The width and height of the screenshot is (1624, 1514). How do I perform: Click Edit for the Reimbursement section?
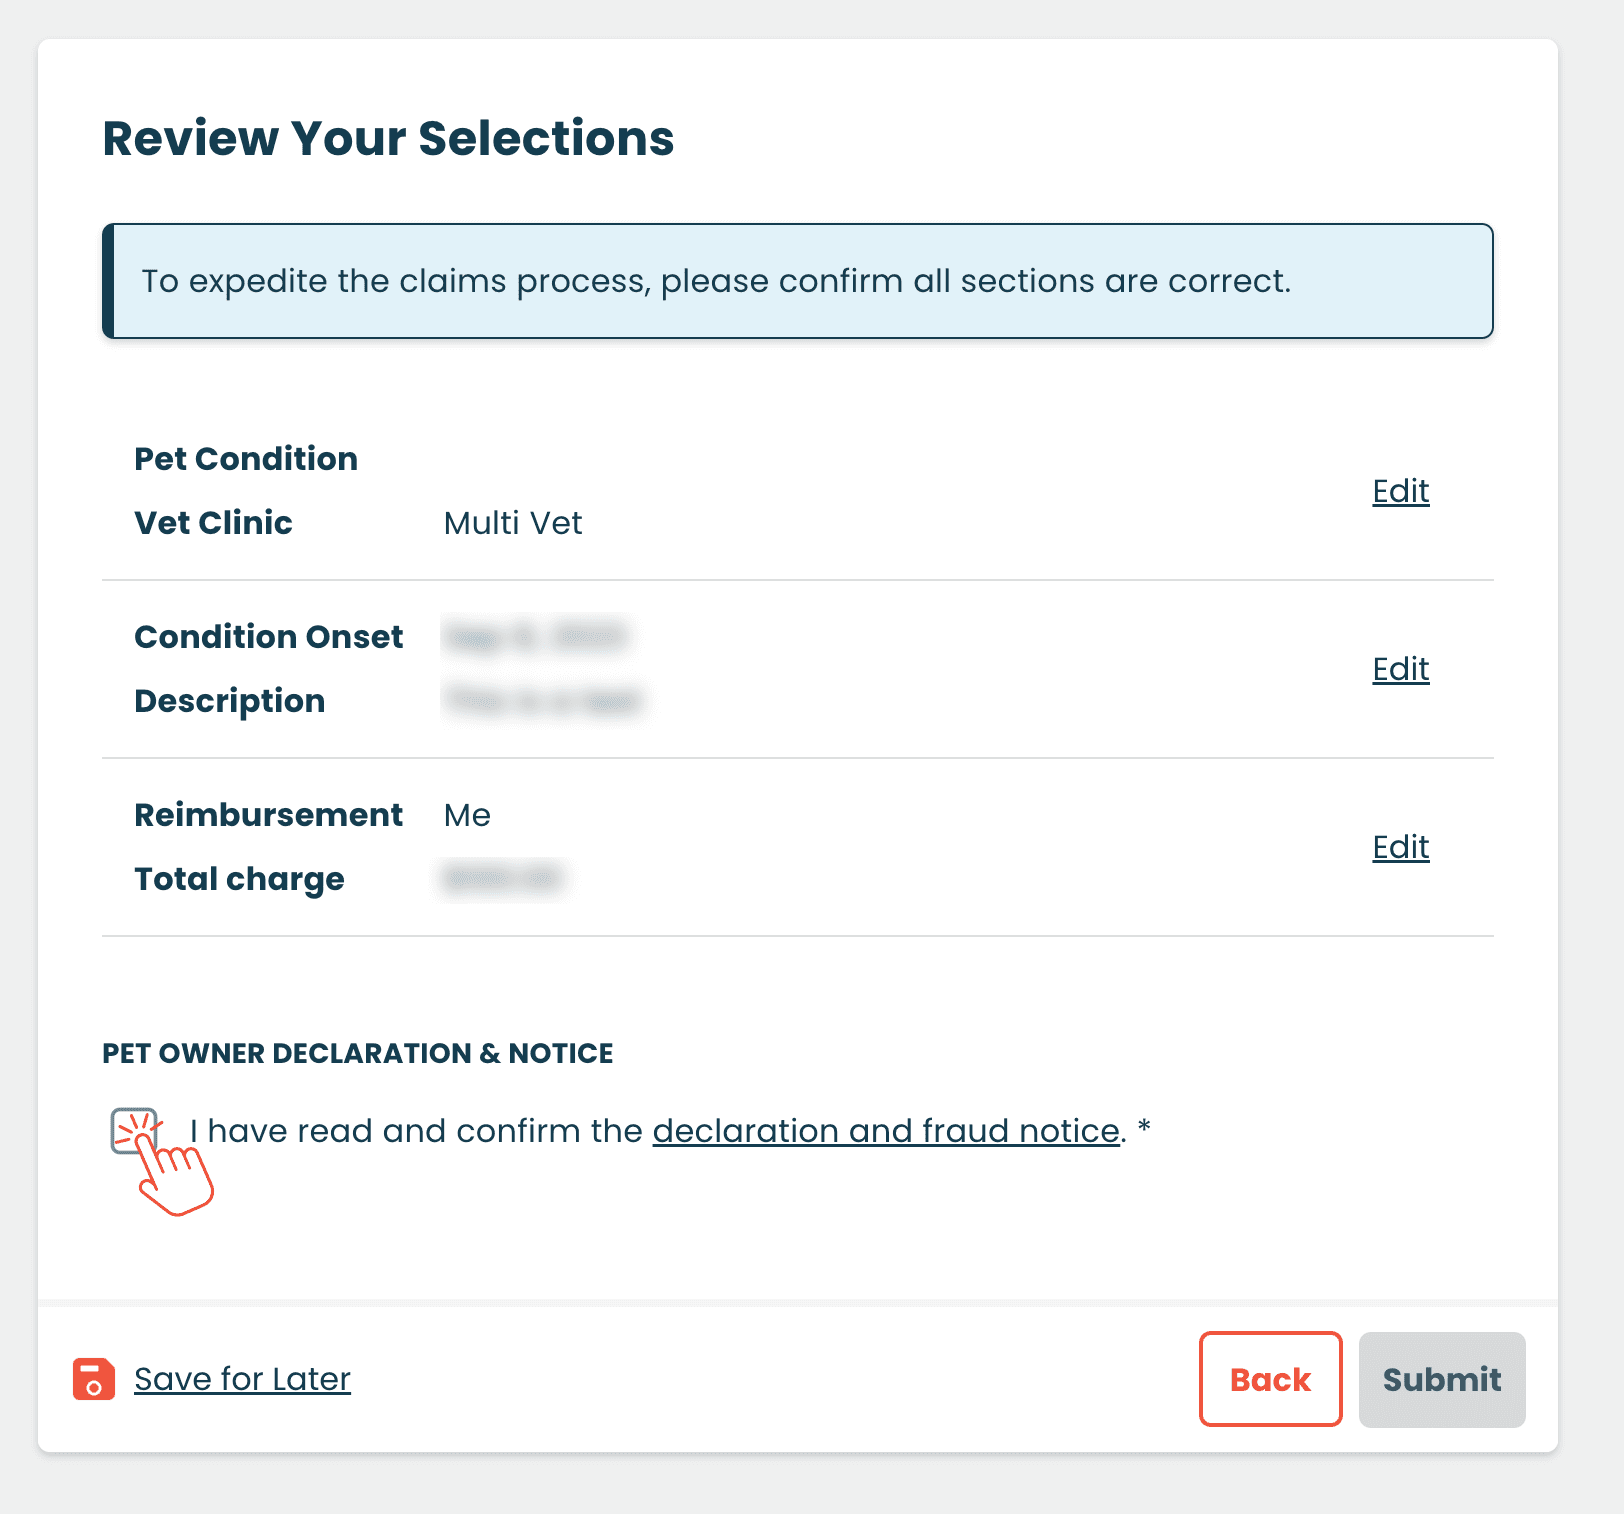pyautogui.click(x=1400, y=846)
